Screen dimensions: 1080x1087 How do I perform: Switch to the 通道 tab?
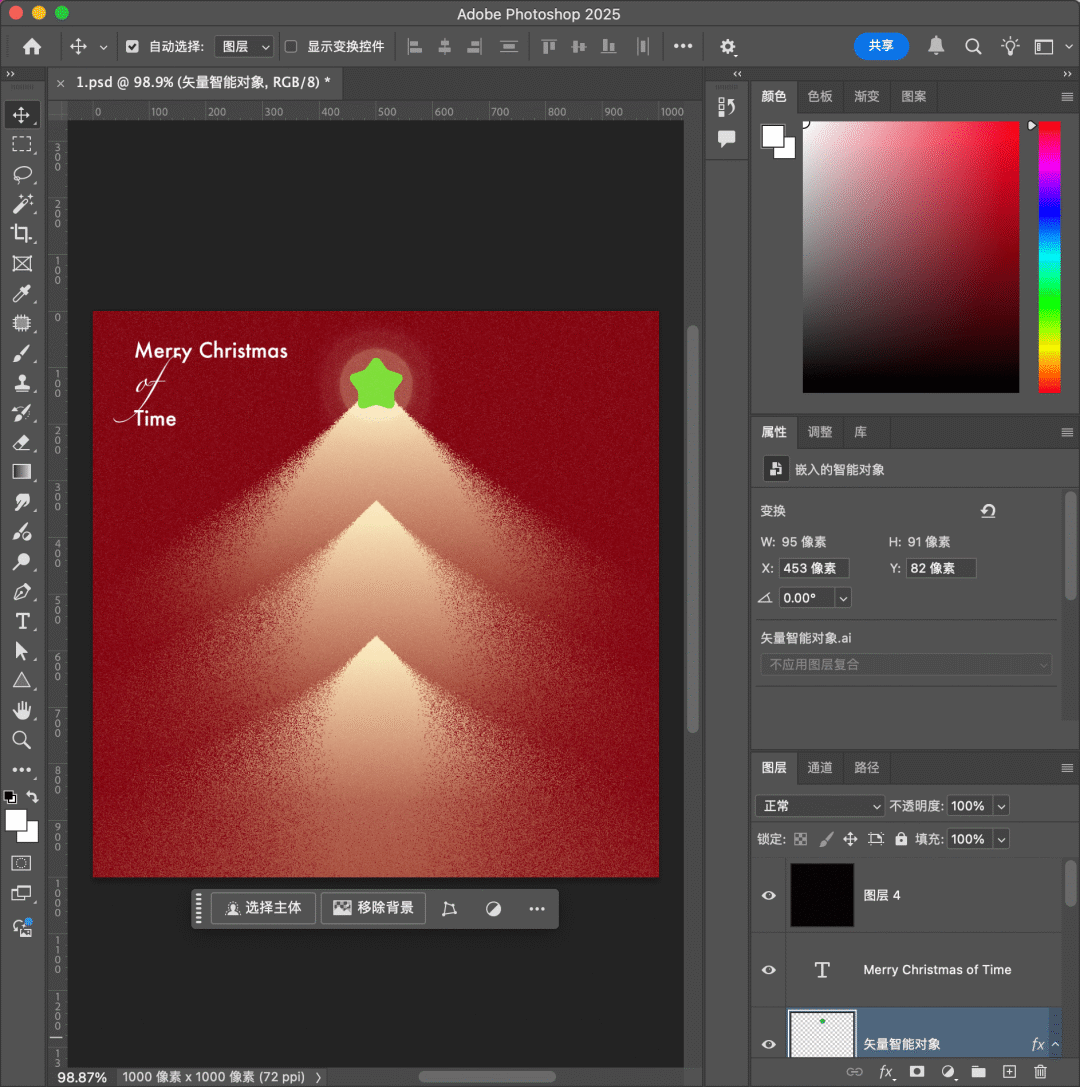click(820, 768)
